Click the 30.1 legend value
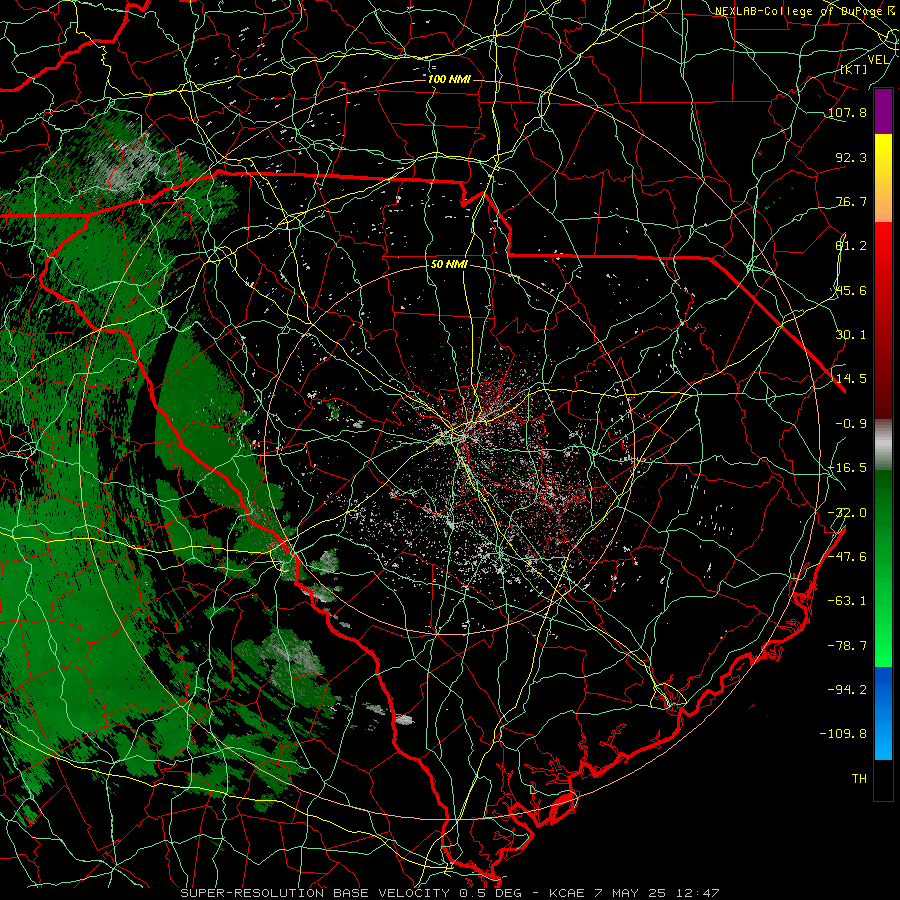Image resolution: width=900 pixels, height=900 pixels. (851, 335)
